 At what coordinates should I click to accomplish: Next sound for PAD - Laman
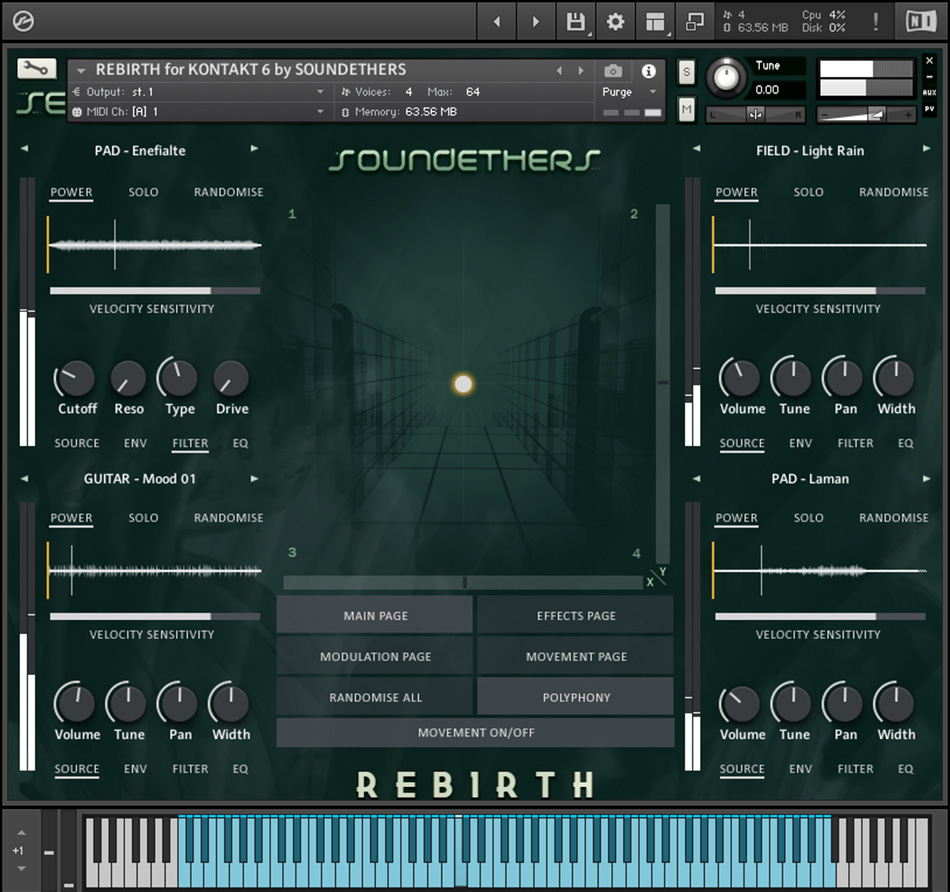coord(926,479)
